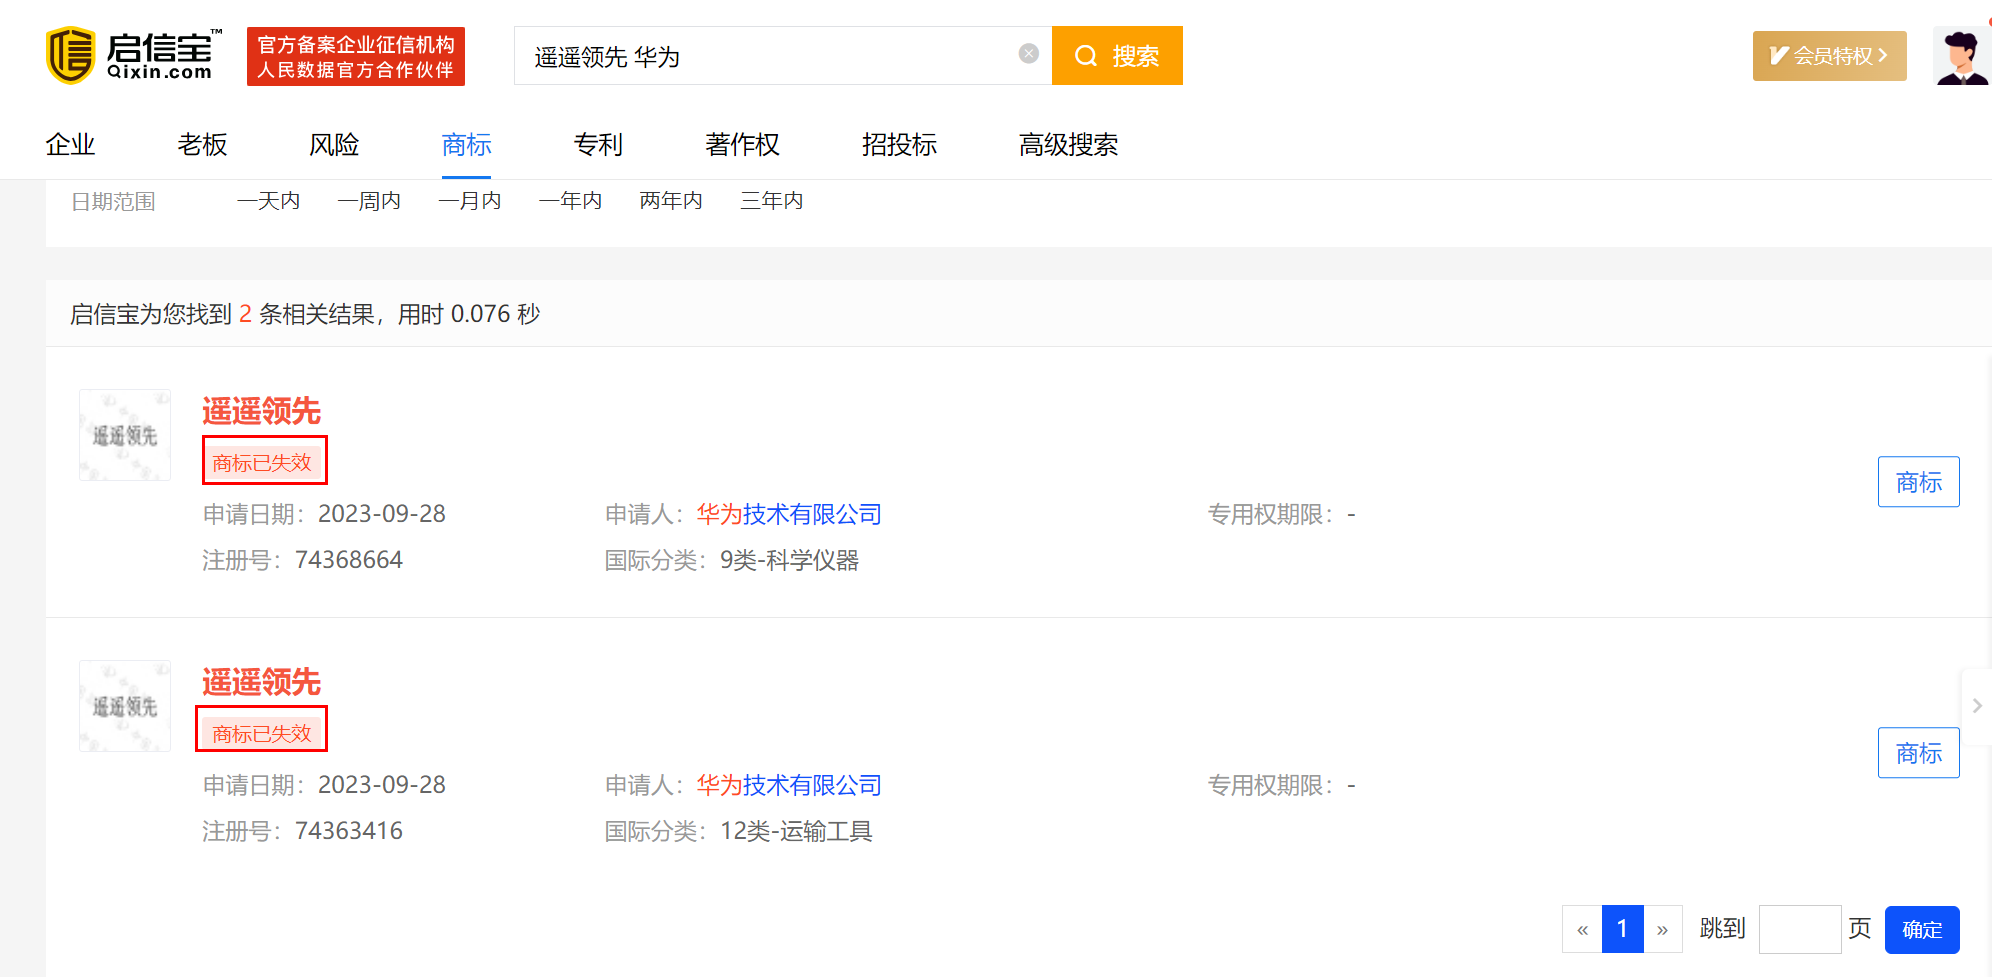Filter date range by 三年内

(x=772, y=201)
